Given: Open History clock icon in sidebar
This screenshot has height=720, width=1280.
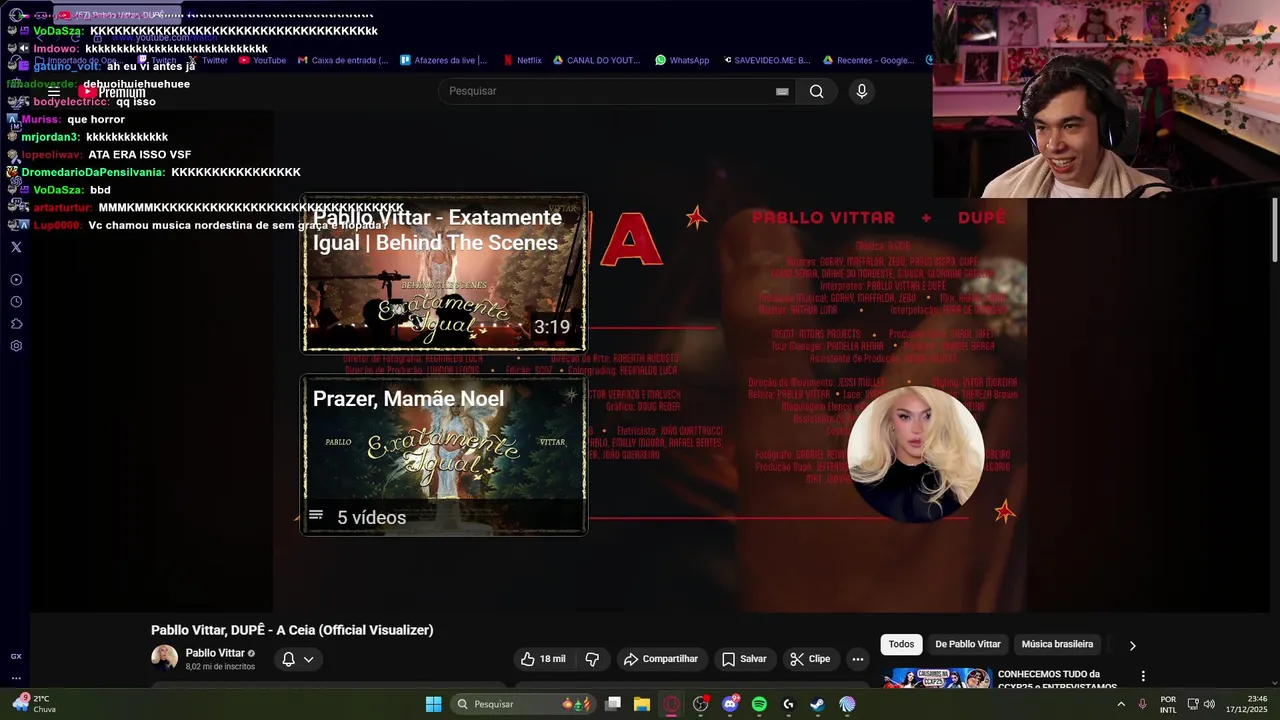Looking at the screenshot, I should [16, 302].
